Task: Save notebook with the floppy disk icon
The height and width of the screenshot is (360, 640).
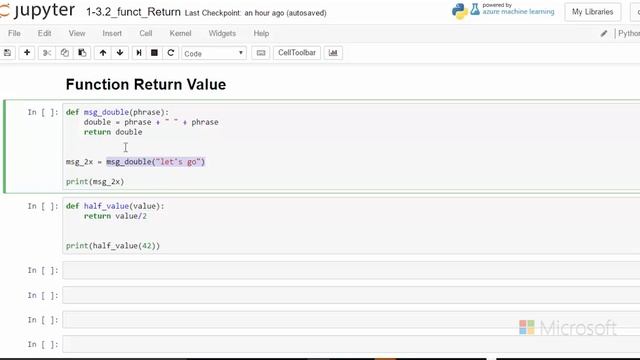Action: click(7, 53)
